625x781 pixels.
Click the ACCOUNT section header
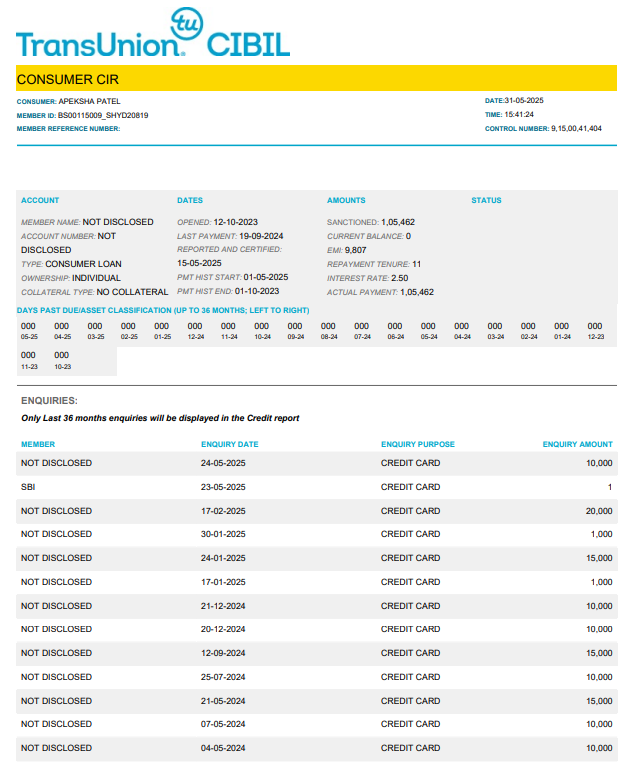pos(40,201)
